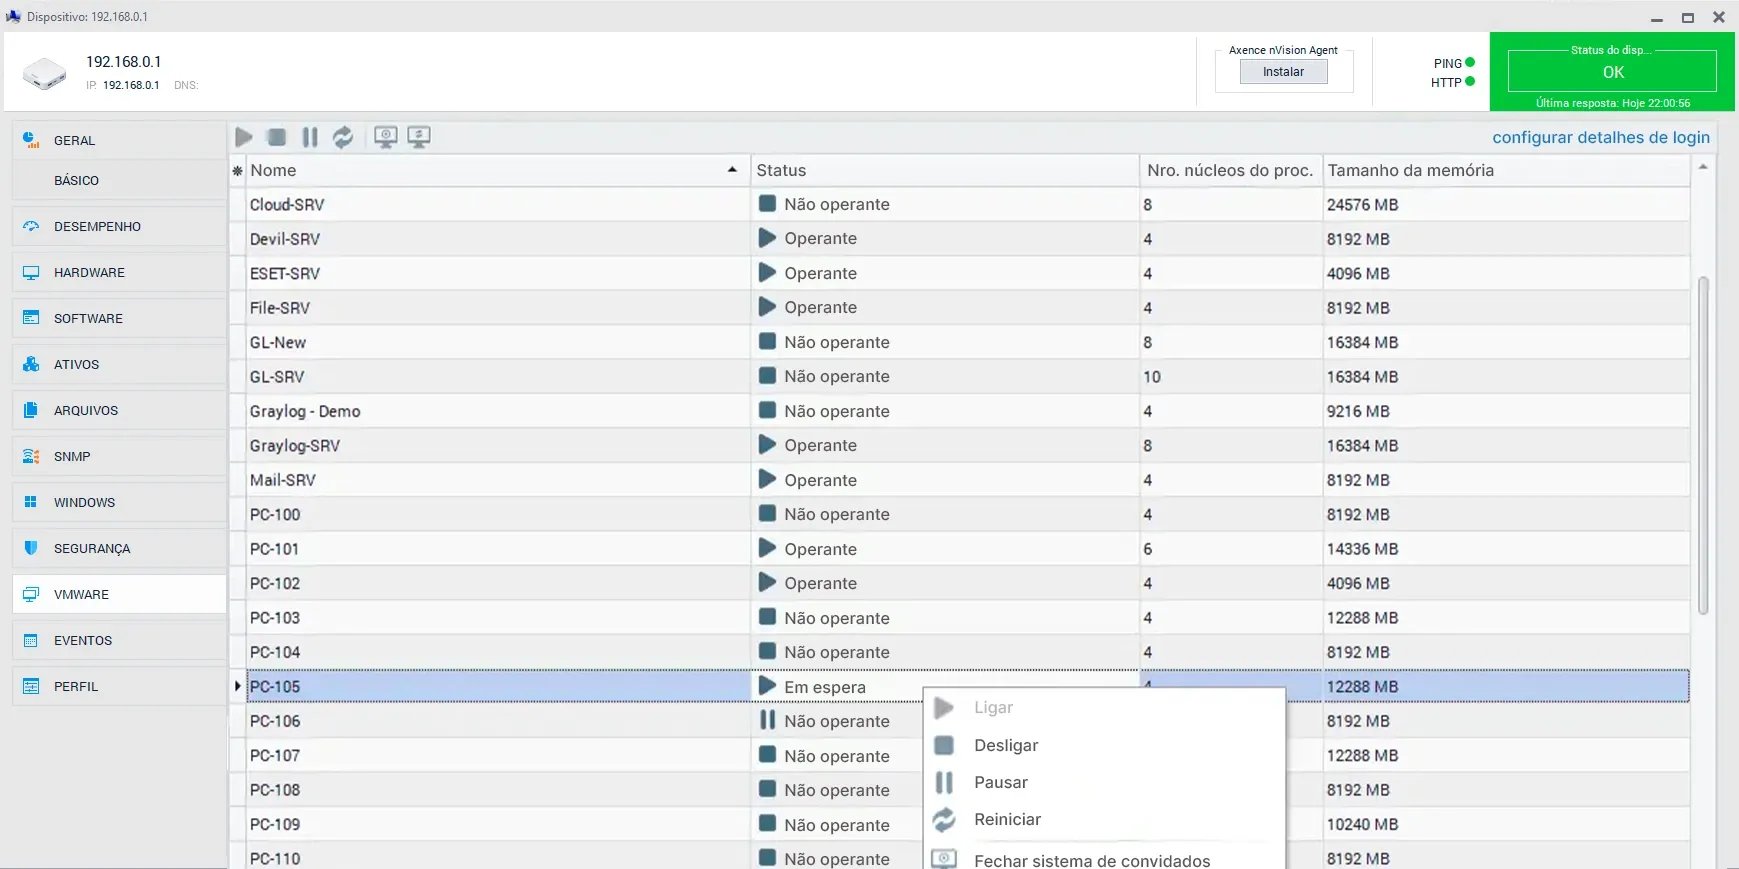The width and height of the screenshot is (1739, 869).
Task: Open the ARQUIVOS sidebar icon
Action: point(31,410)
